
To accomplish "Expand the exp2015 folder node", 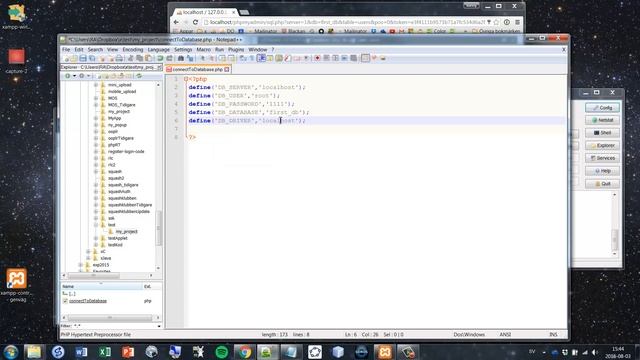I will click(x=81, y=265).
